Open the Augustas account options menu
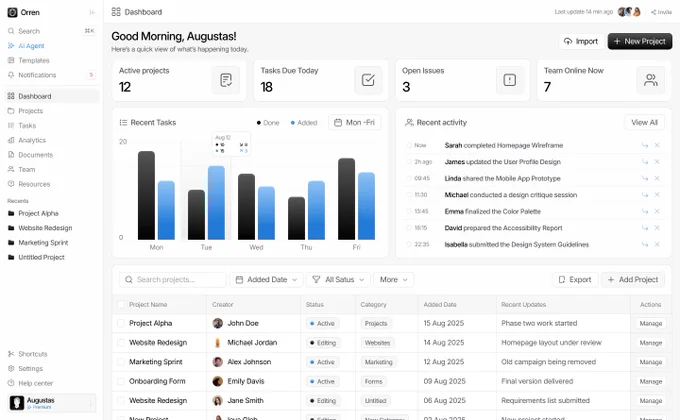 click(x=91, y=403)
